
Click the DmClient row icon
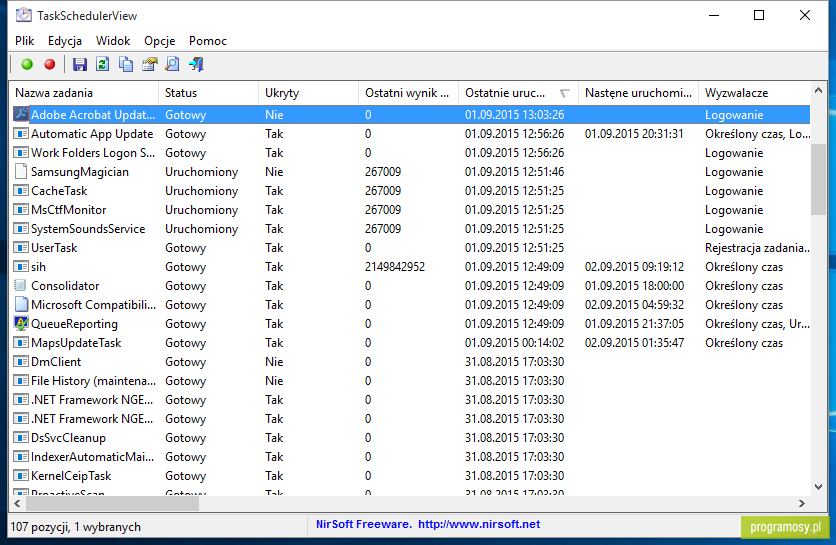21,362
